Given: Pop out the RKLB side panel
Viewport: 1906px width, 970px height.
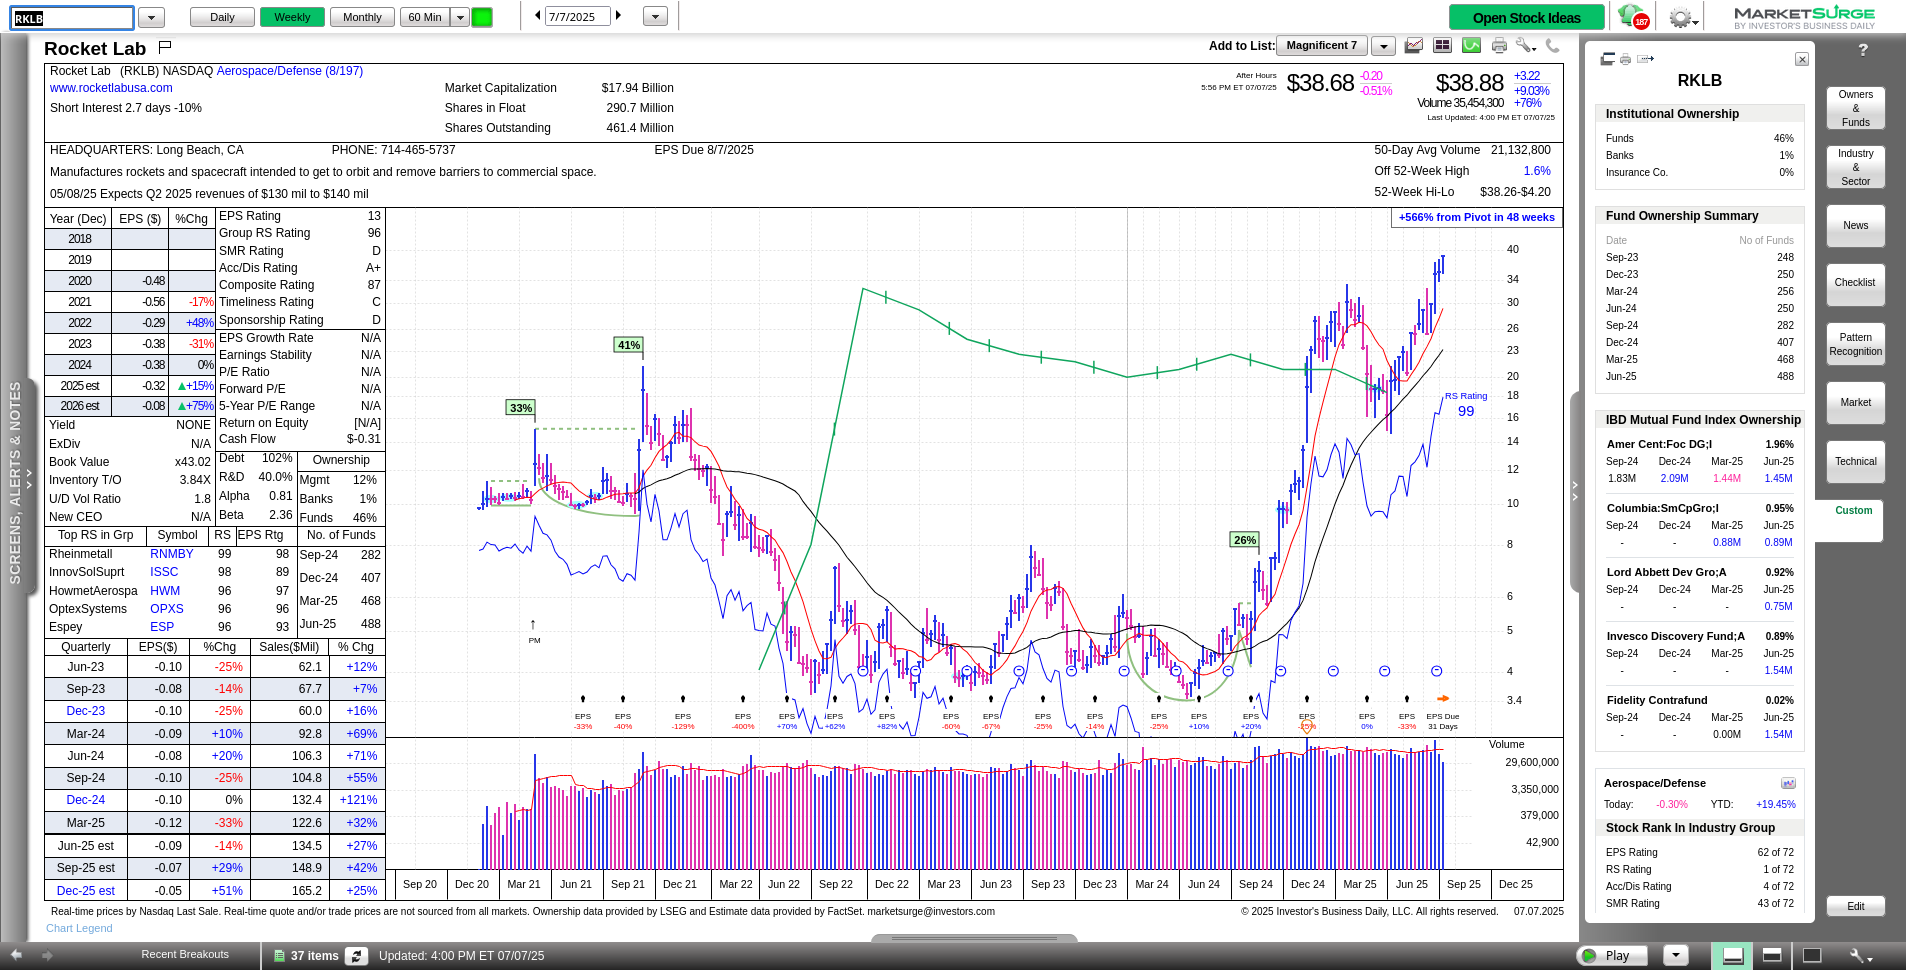Looking at the screenshot, I should point(1608,59).
